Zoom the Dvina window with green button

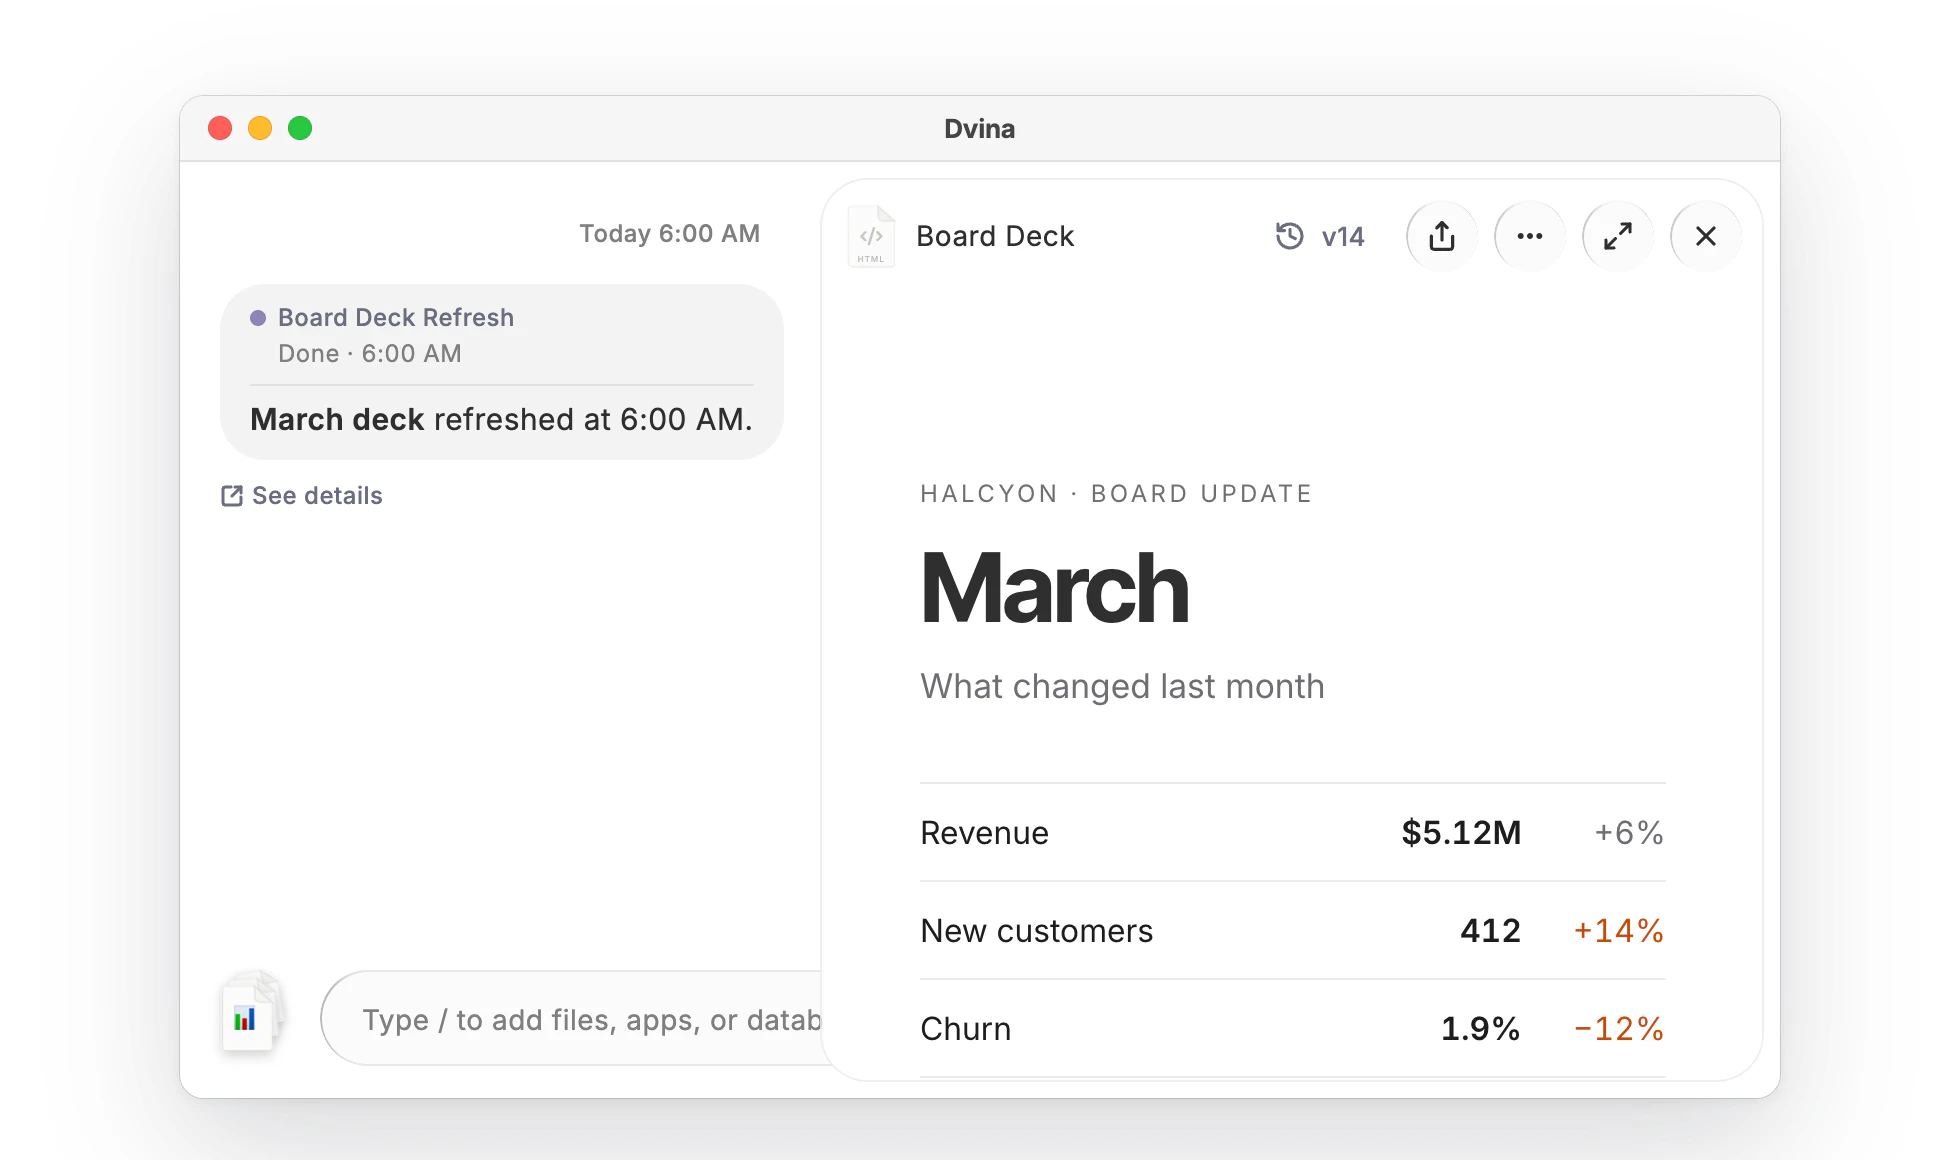click(300, 128)
